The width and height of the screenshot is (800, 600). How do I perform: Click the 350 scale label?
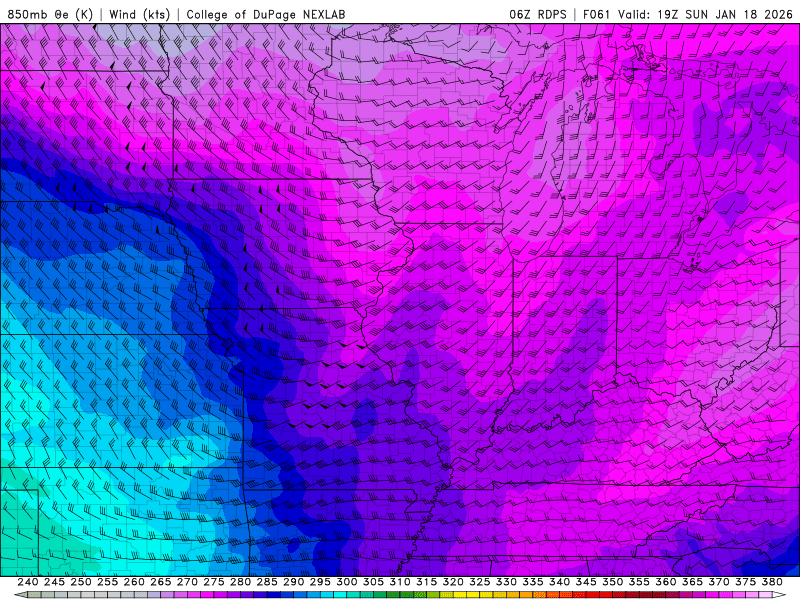tap(612, 582)
